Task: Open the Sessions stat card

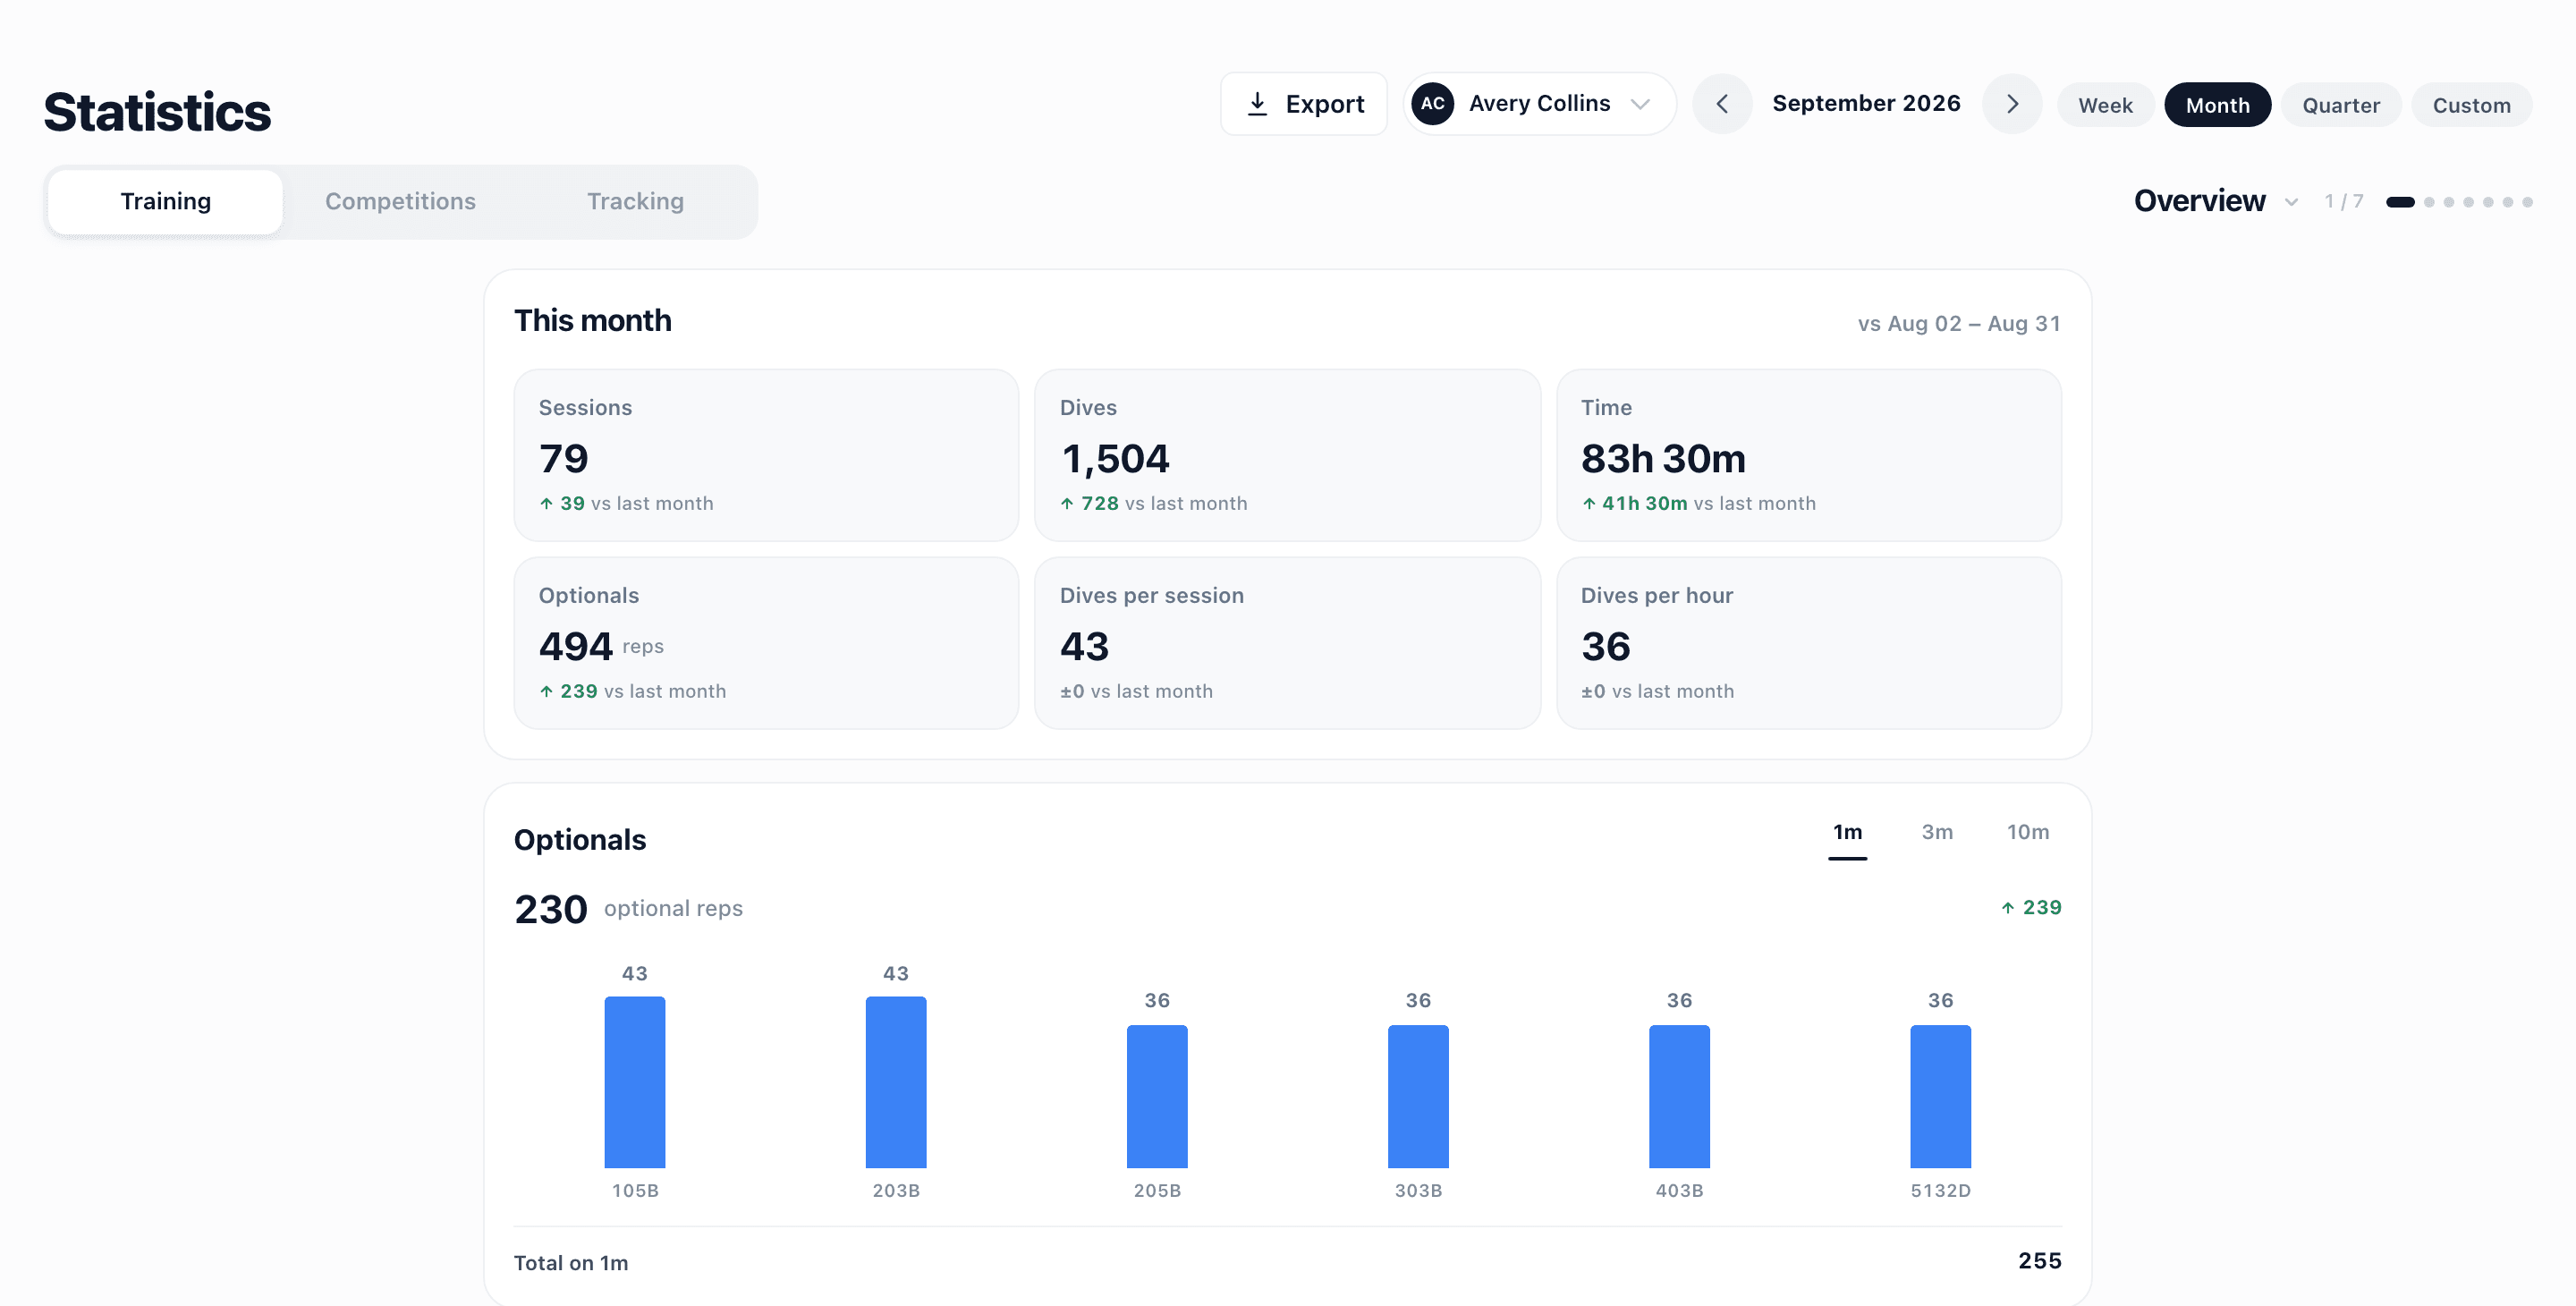Action: click(766, 455)
